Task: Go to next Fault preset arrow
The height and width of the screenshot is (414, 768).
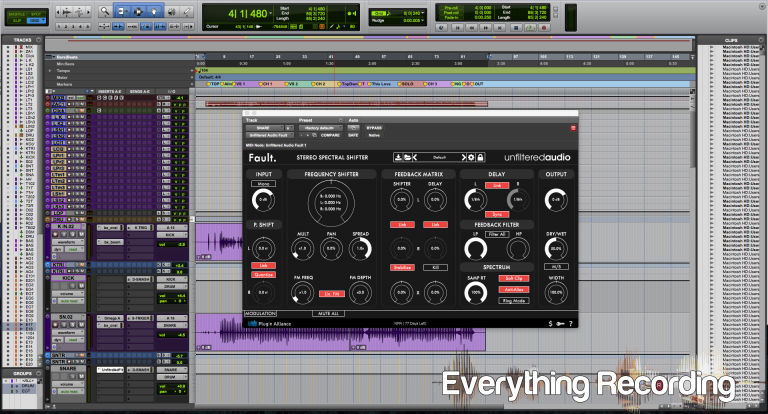Action: coord(463,157)
